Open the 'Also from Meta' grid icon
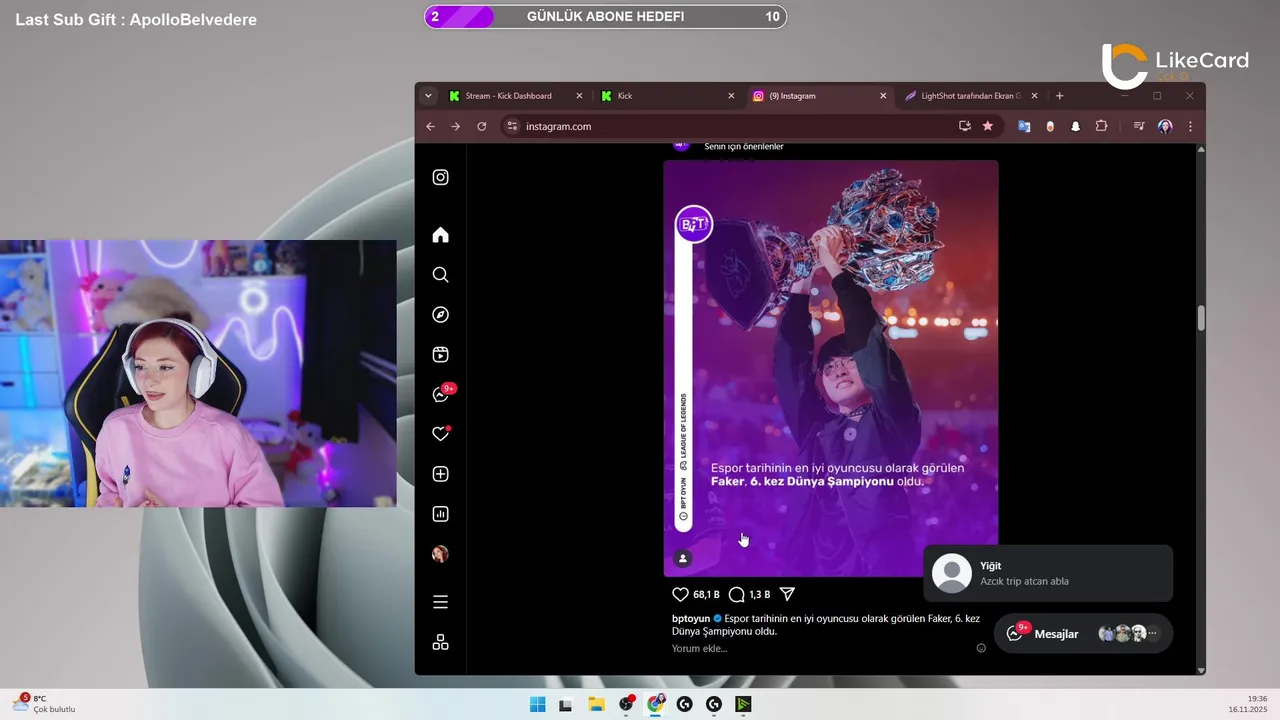The height and width of the screenshot is (720, 1280). pos(440,642)
